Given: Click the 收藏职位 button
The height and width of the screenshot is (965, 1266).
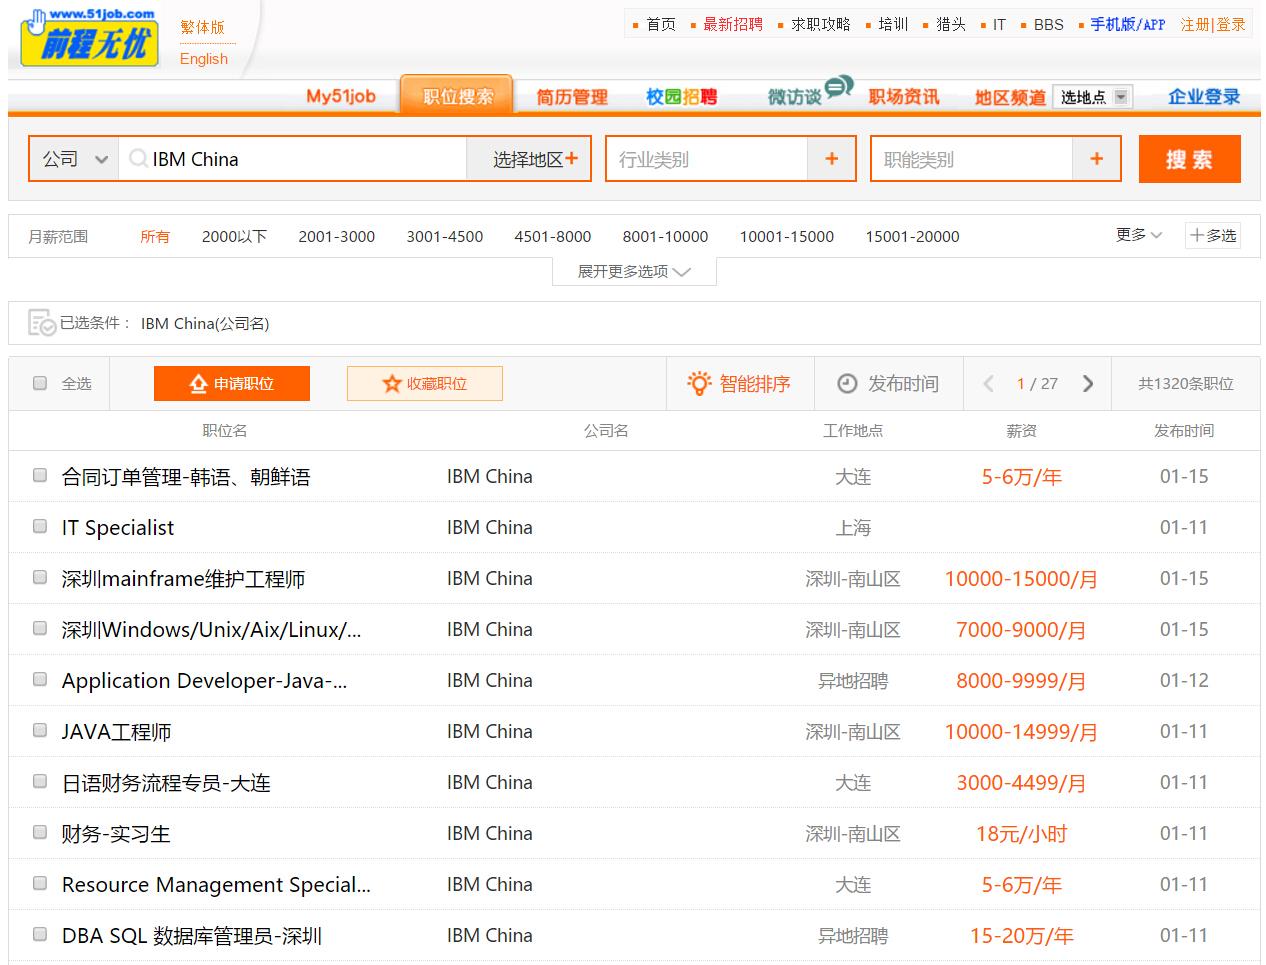Looking at the screenshot, I should coord(425,383).
